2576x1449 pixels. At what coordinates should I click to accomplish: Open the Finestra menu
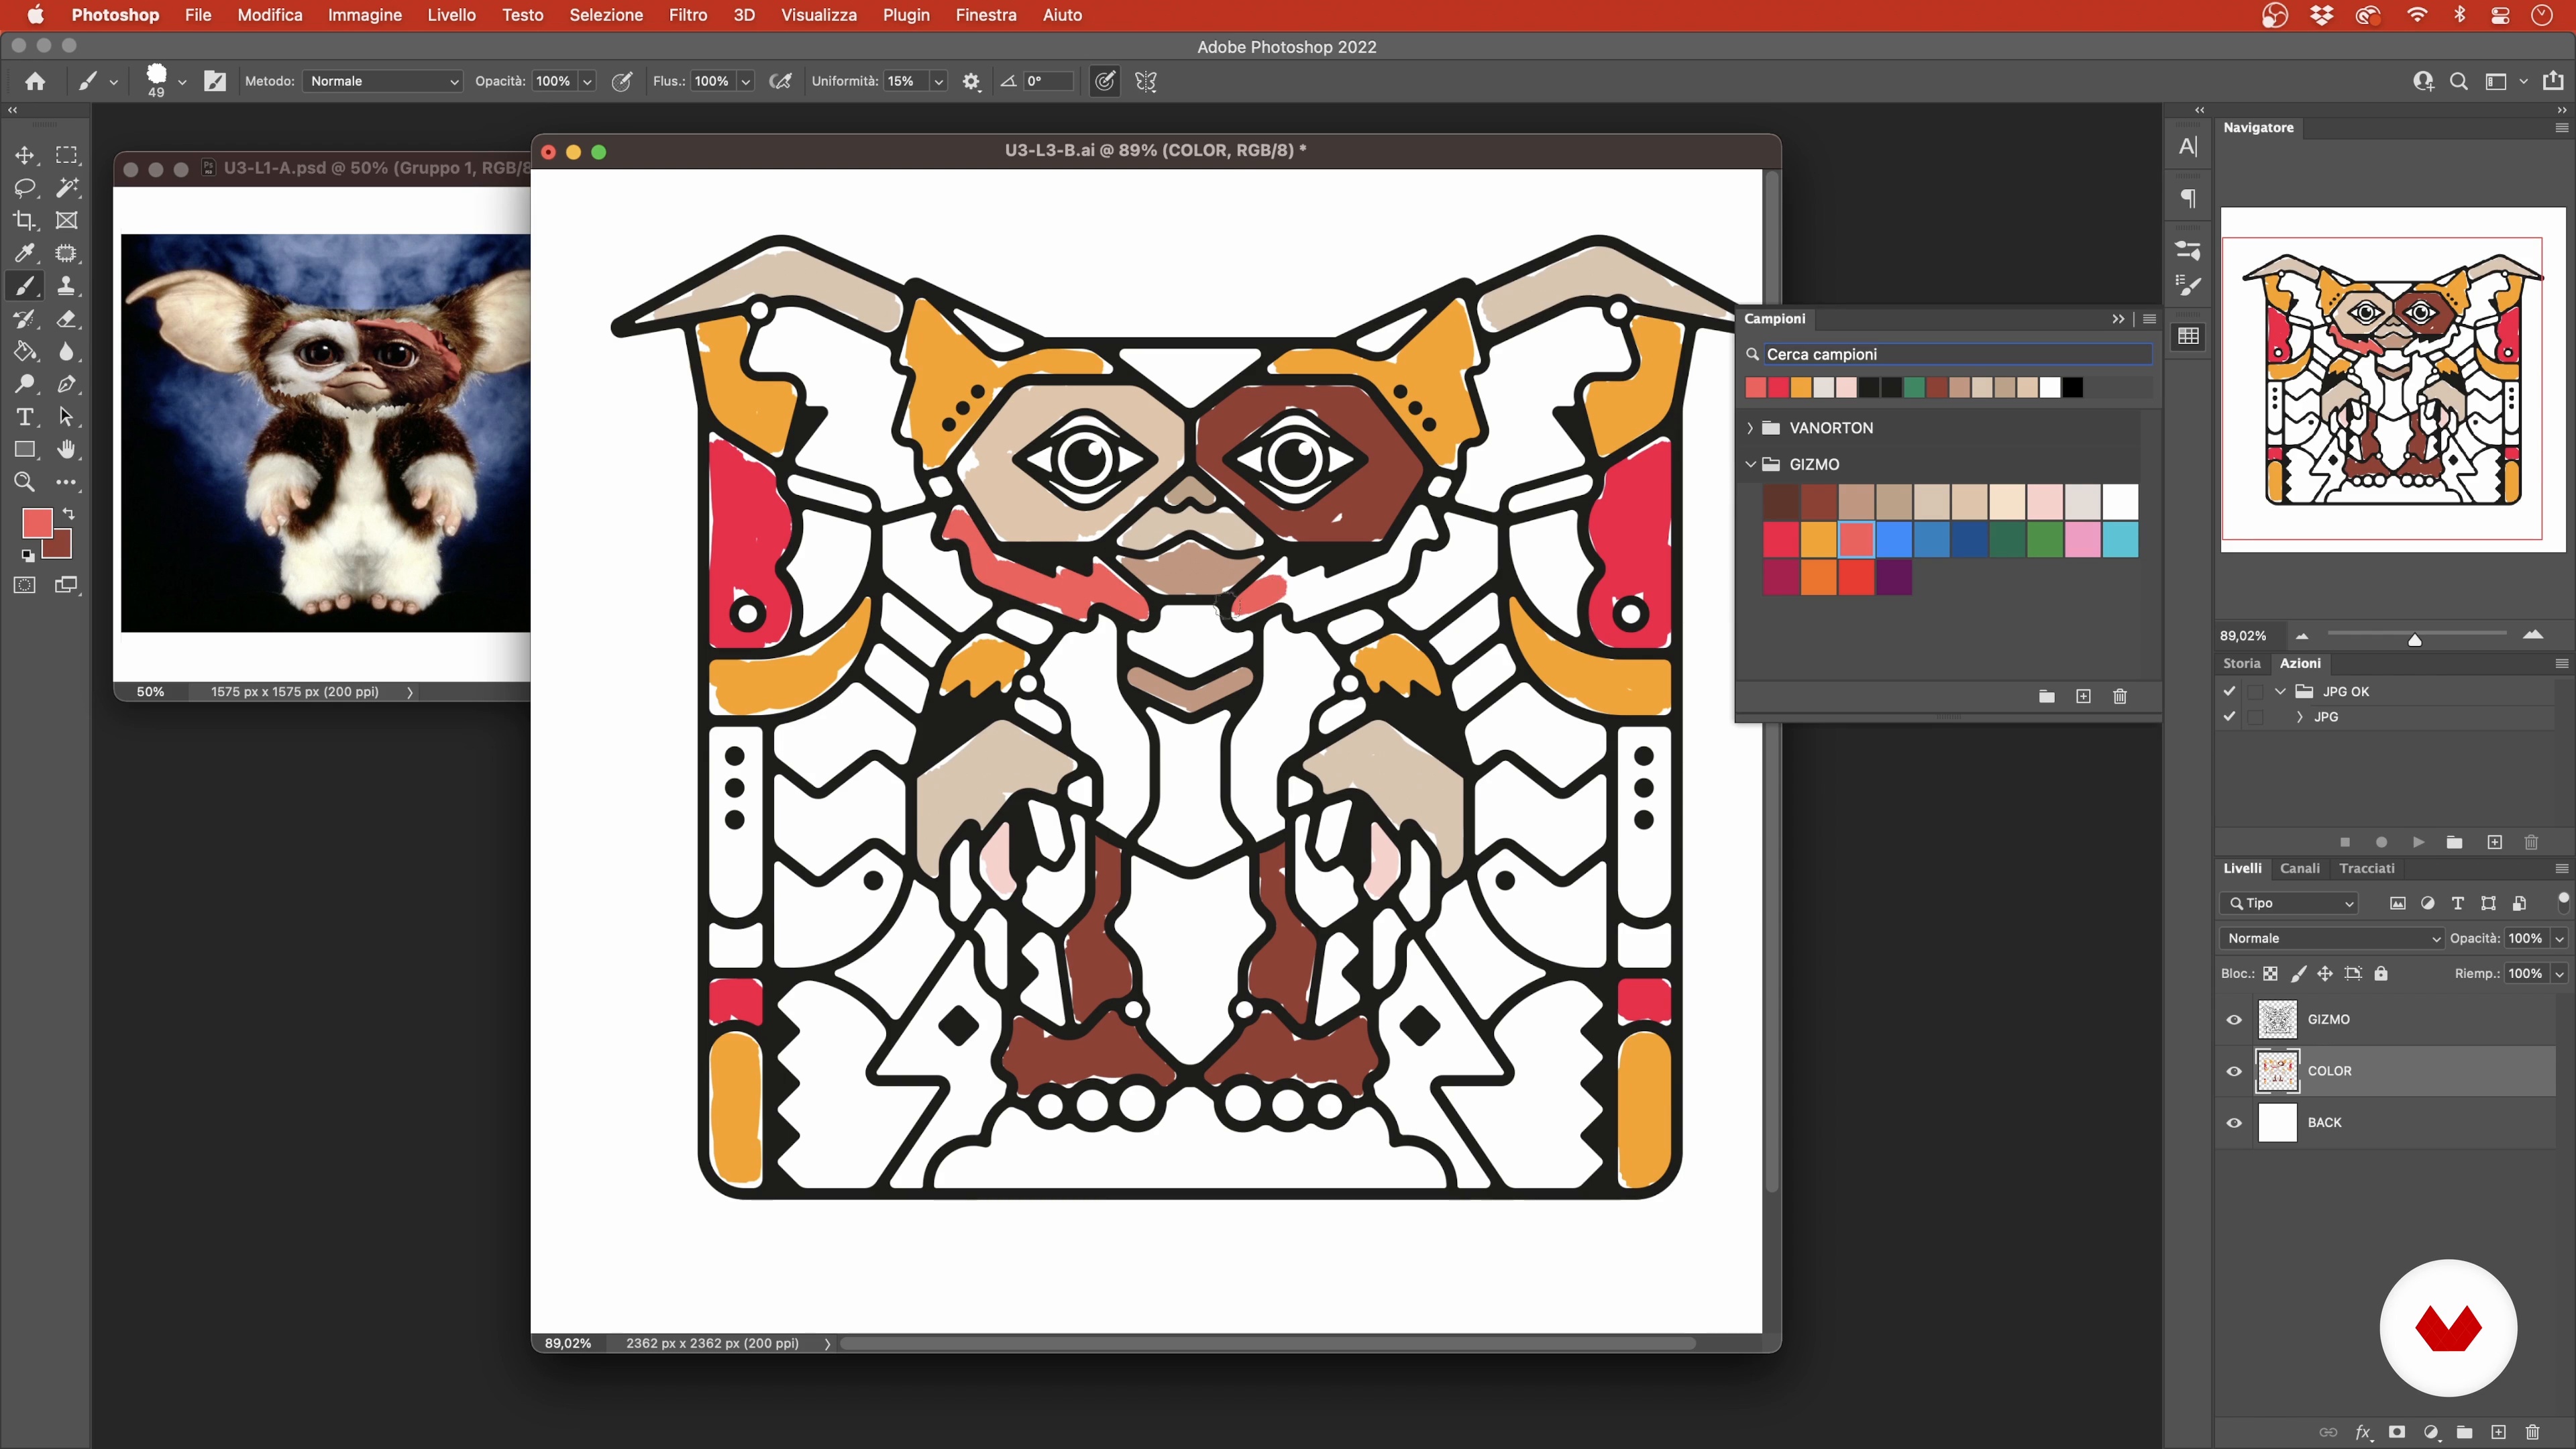pos(985,15)
